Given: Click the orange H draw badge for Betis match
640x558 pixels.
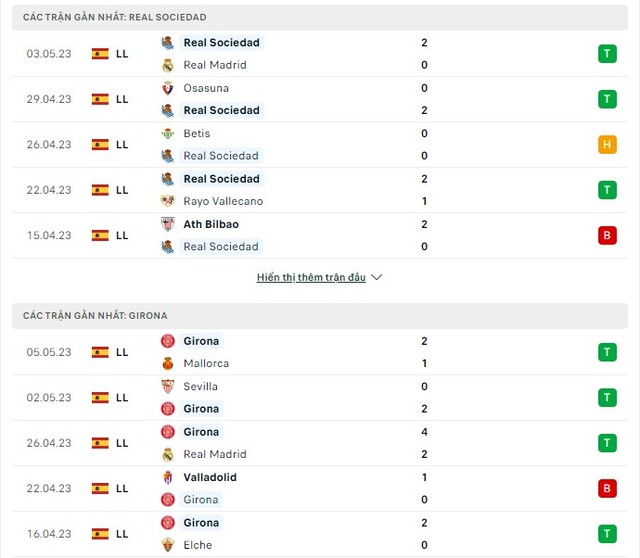Looking at the screenshot, I should pos(607,145).
